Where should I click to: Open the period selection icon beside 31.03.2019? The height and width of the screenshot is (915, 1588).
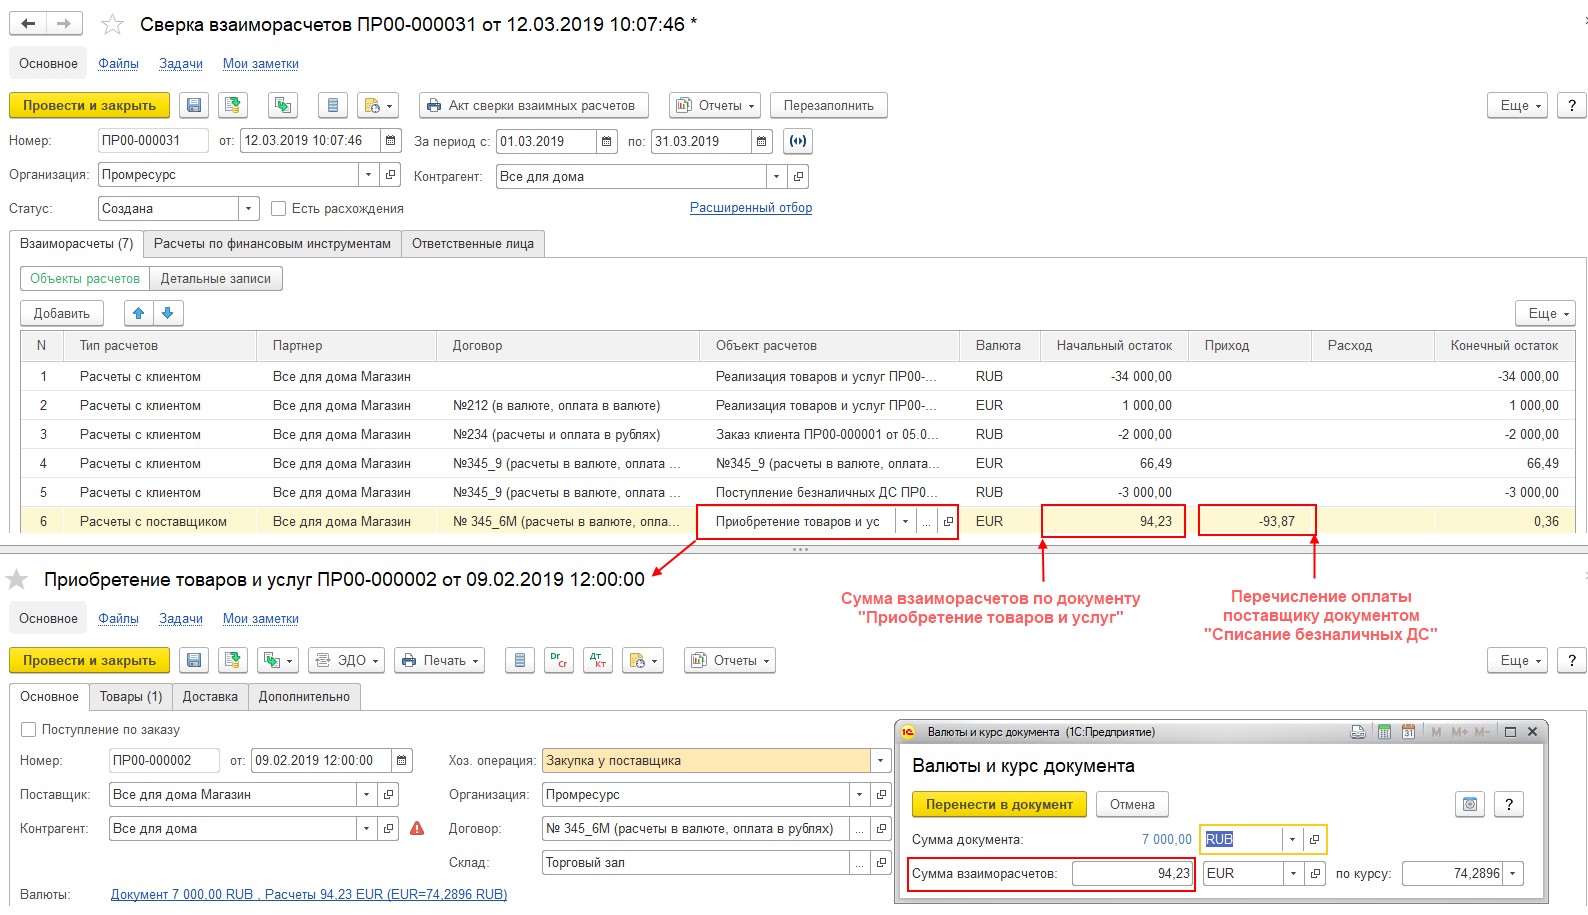click(x=797, y=141)
